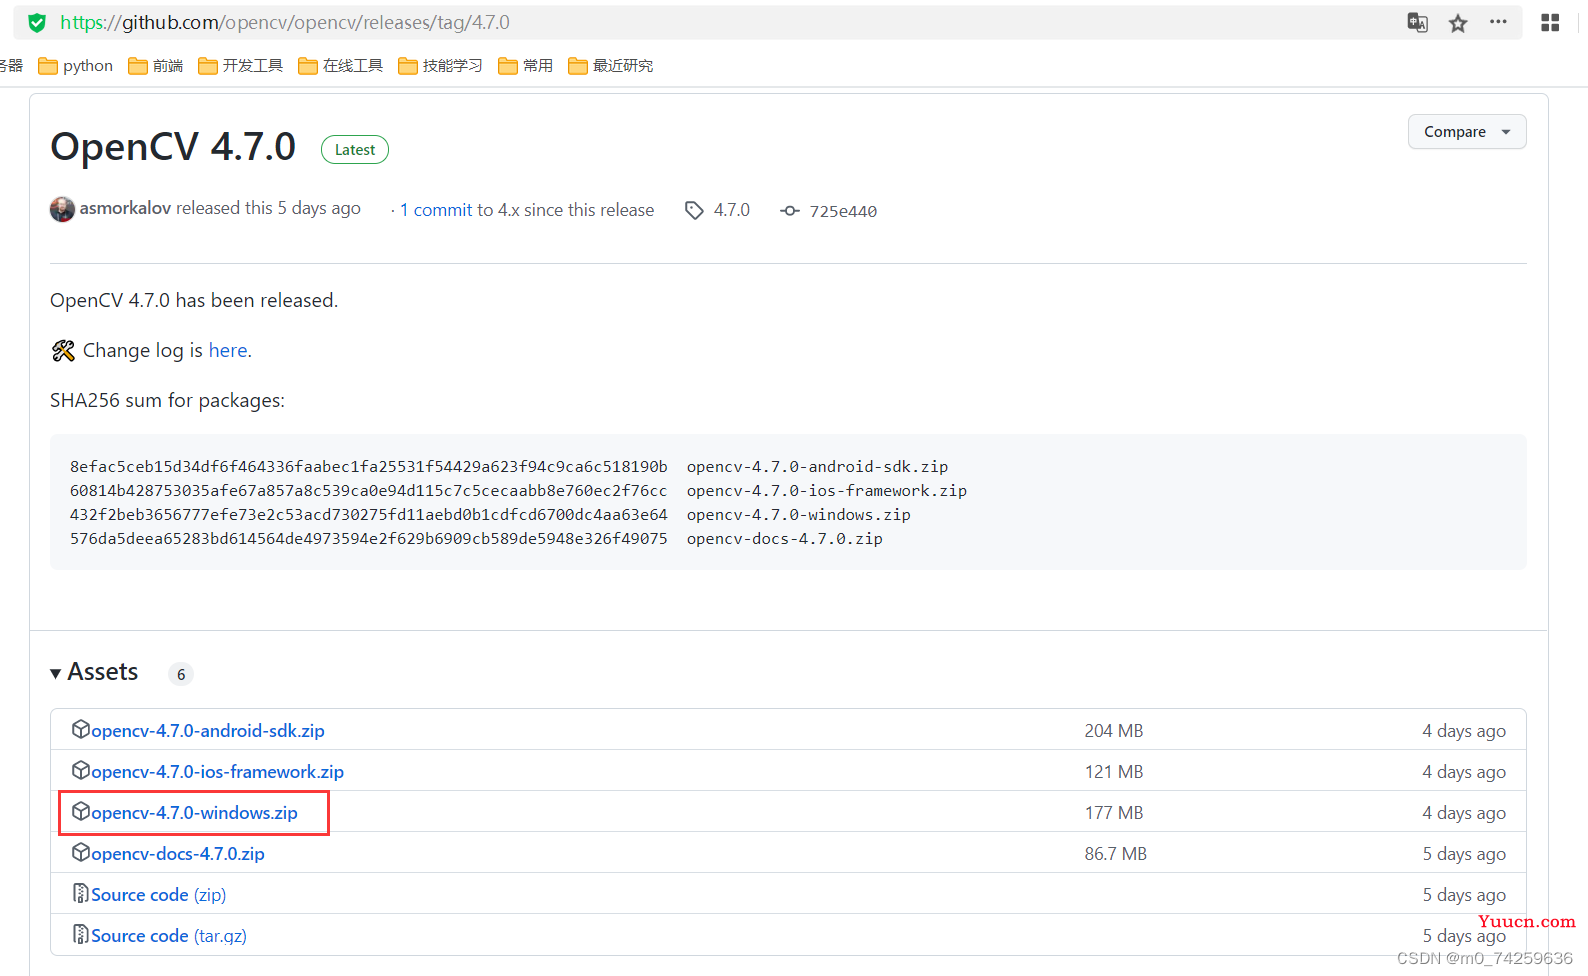Click file icon for Source code (zip)
Image resolution: width=1588 pixels, height=976 pixels.
pos(81,893)
